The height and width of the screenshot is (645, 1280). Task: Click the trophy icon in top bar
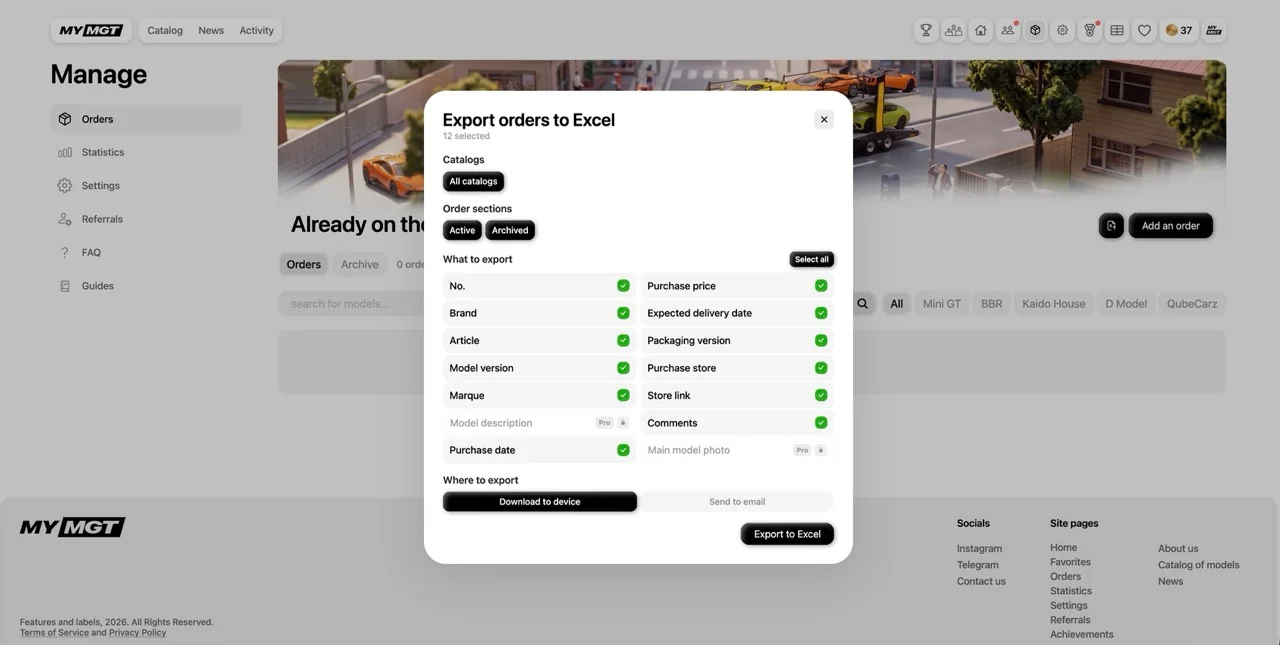926,30
